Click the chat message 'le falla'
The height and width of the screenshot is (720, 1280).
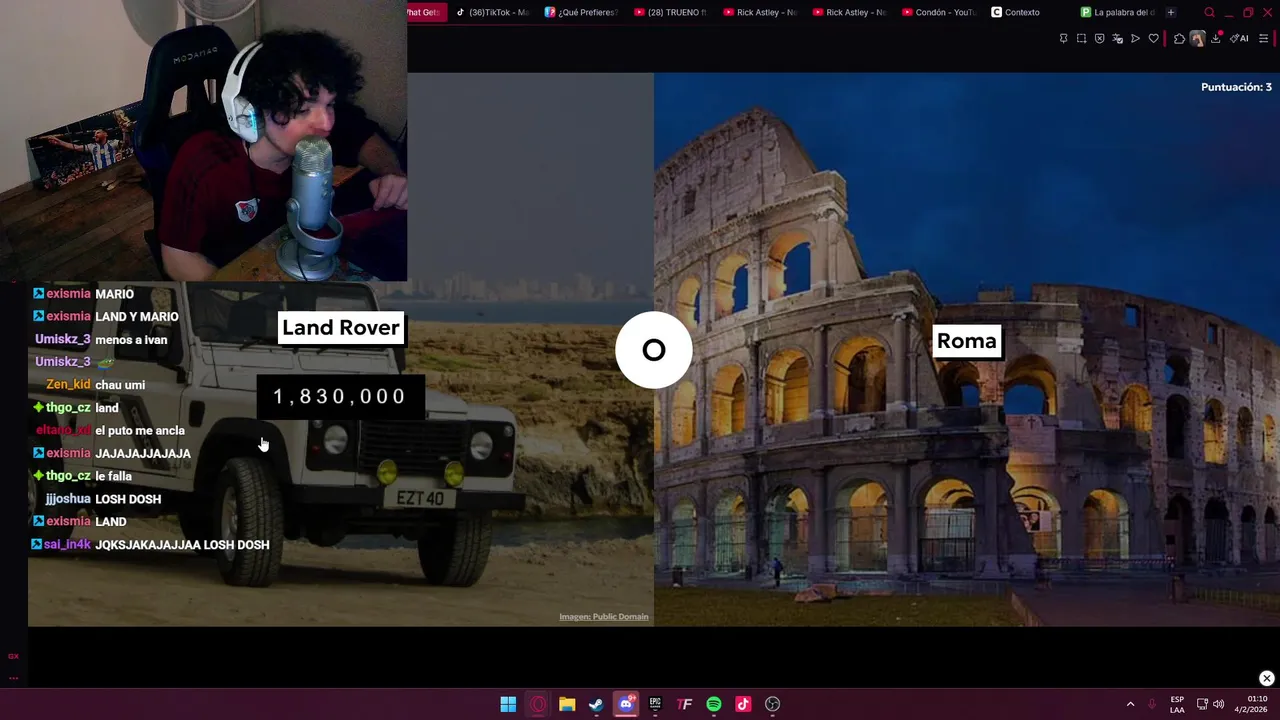pyautogui.click(x=113, y=477)
